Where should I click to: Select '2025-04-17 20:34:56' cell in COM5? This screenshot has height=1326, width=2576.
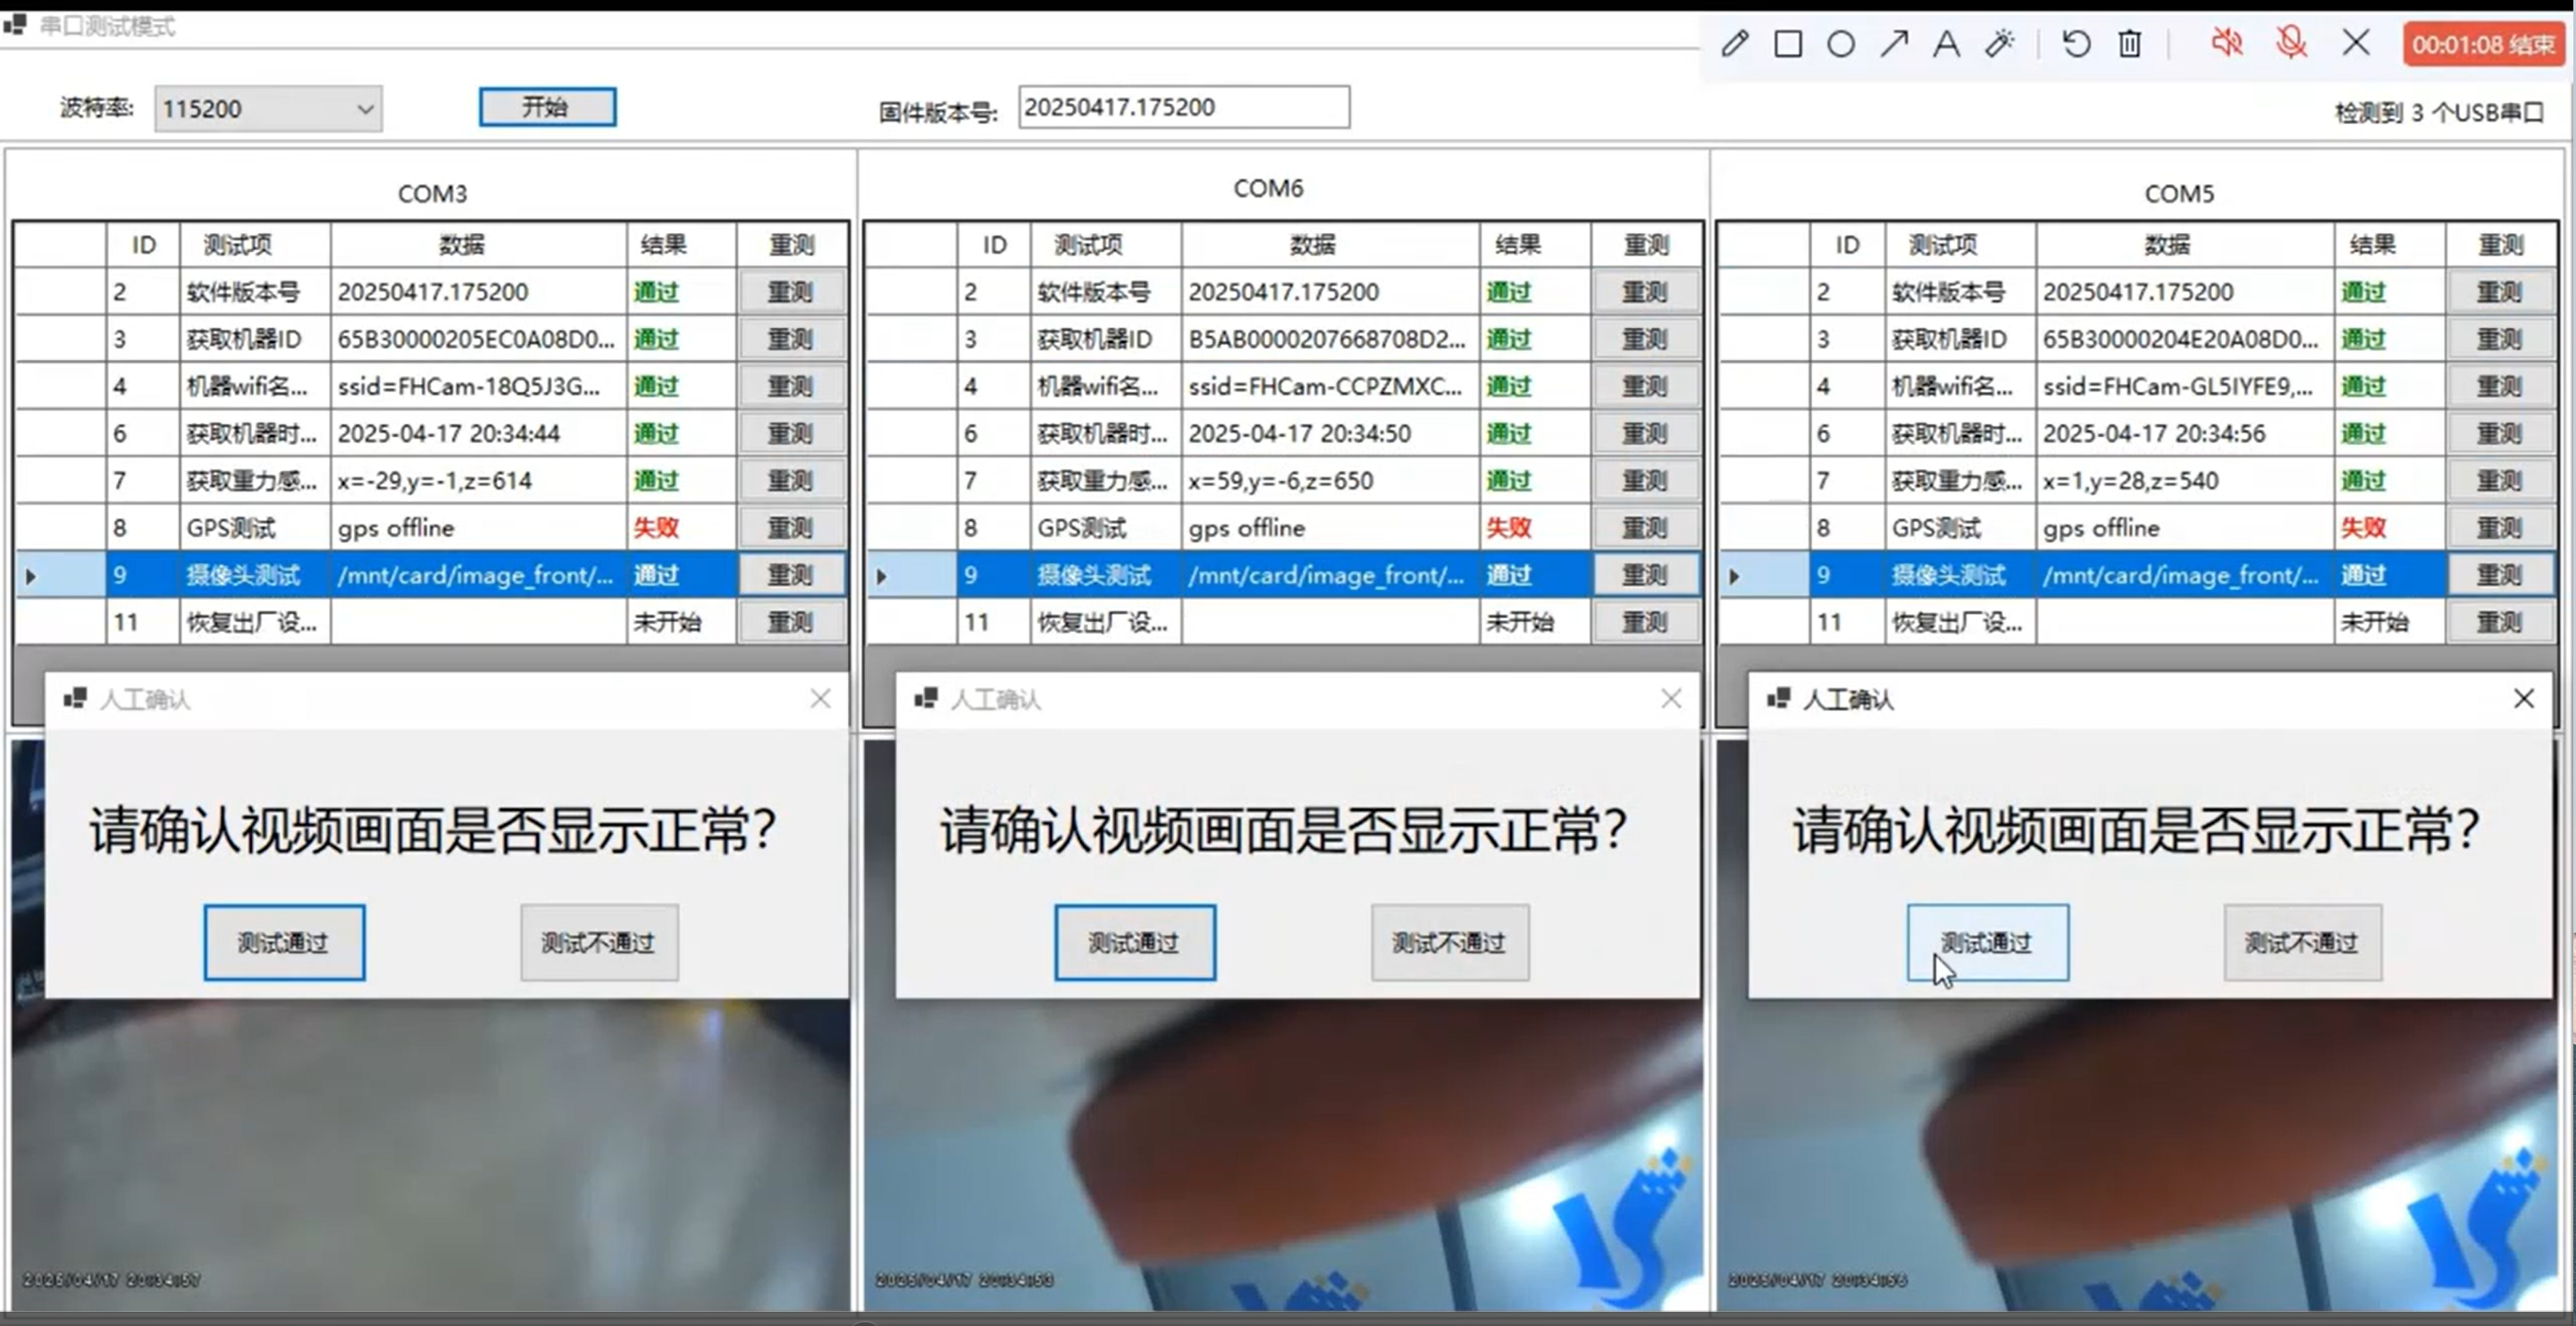point(2185,433)
